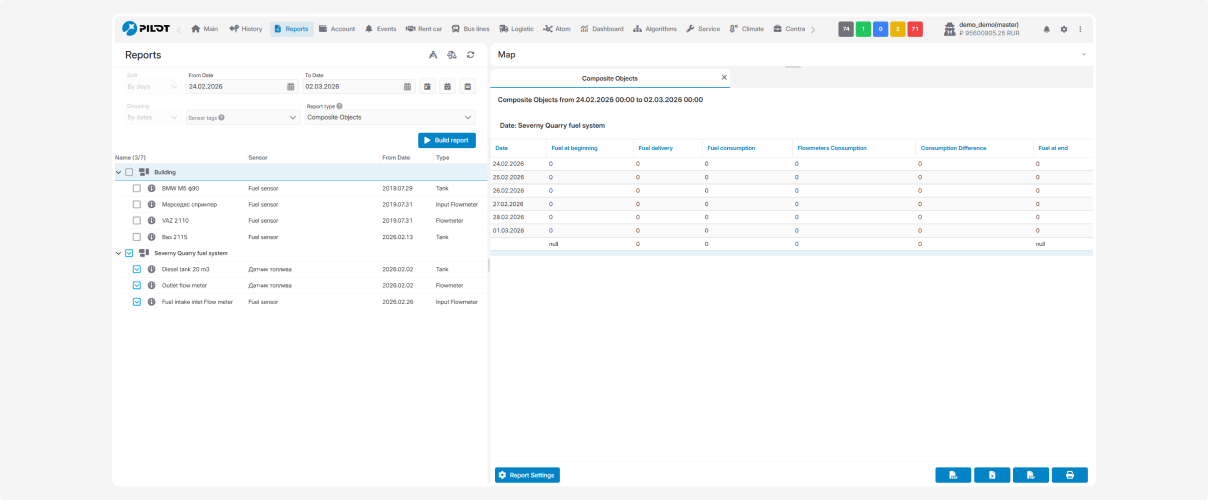This screenshot has height=500, width=1208.
Task: Click the refresh icon in the Reports header
Action: coord(470,55)
